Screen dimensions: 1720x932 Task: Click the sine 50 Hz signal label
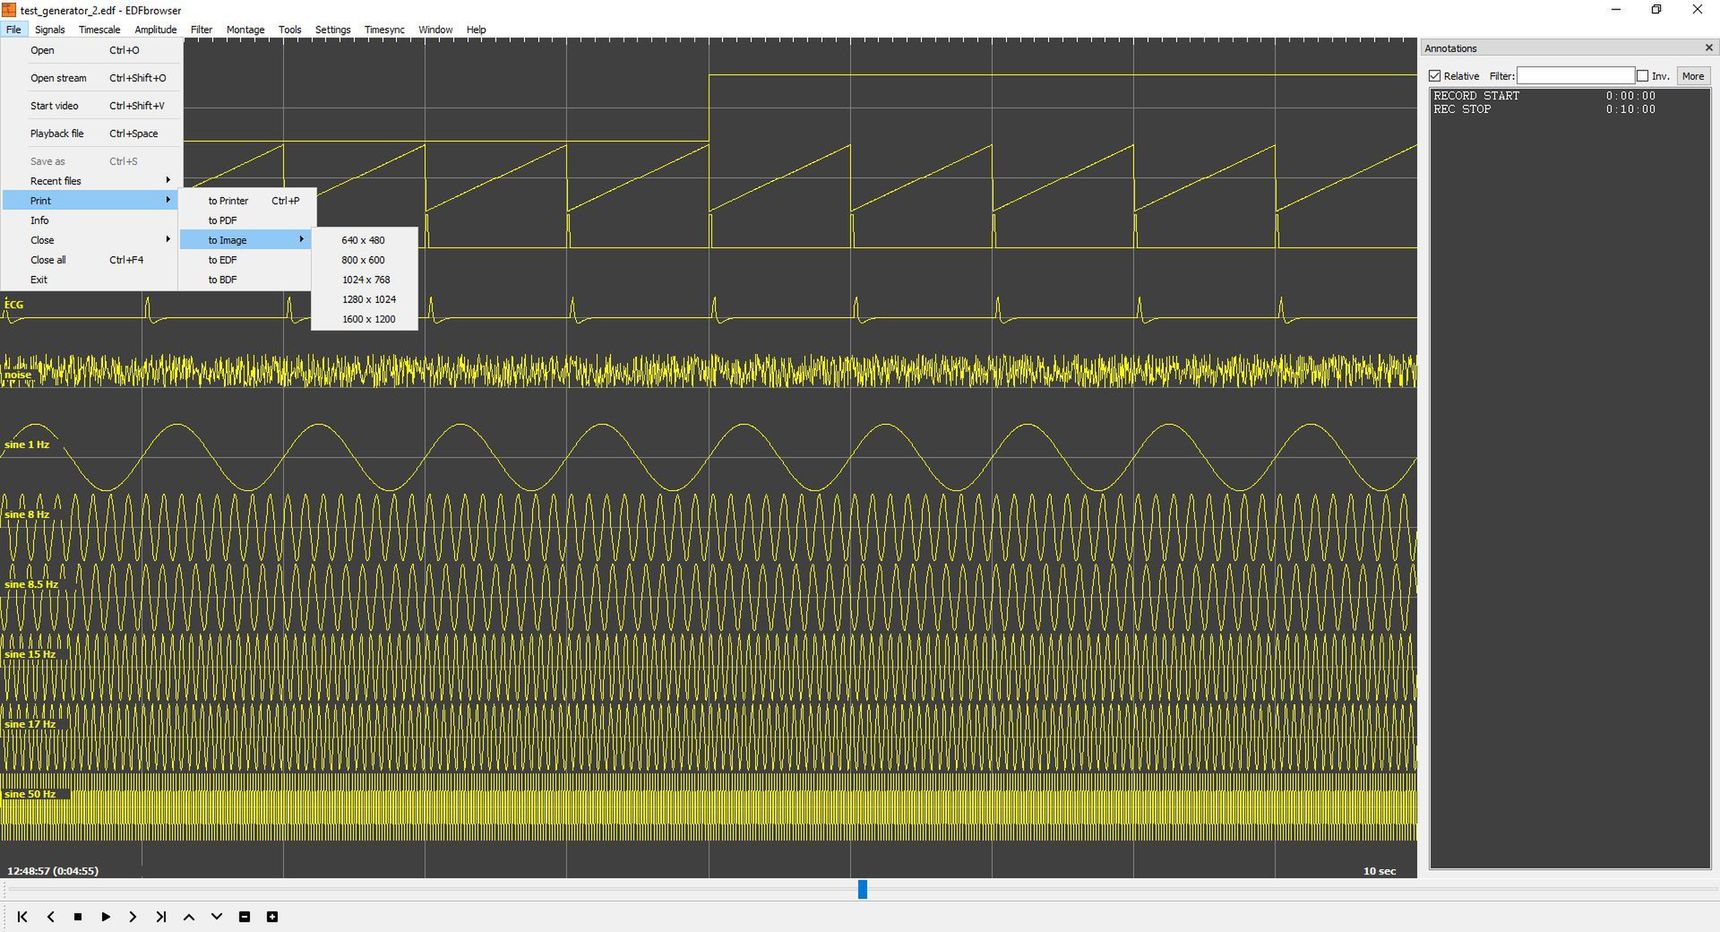30,794
